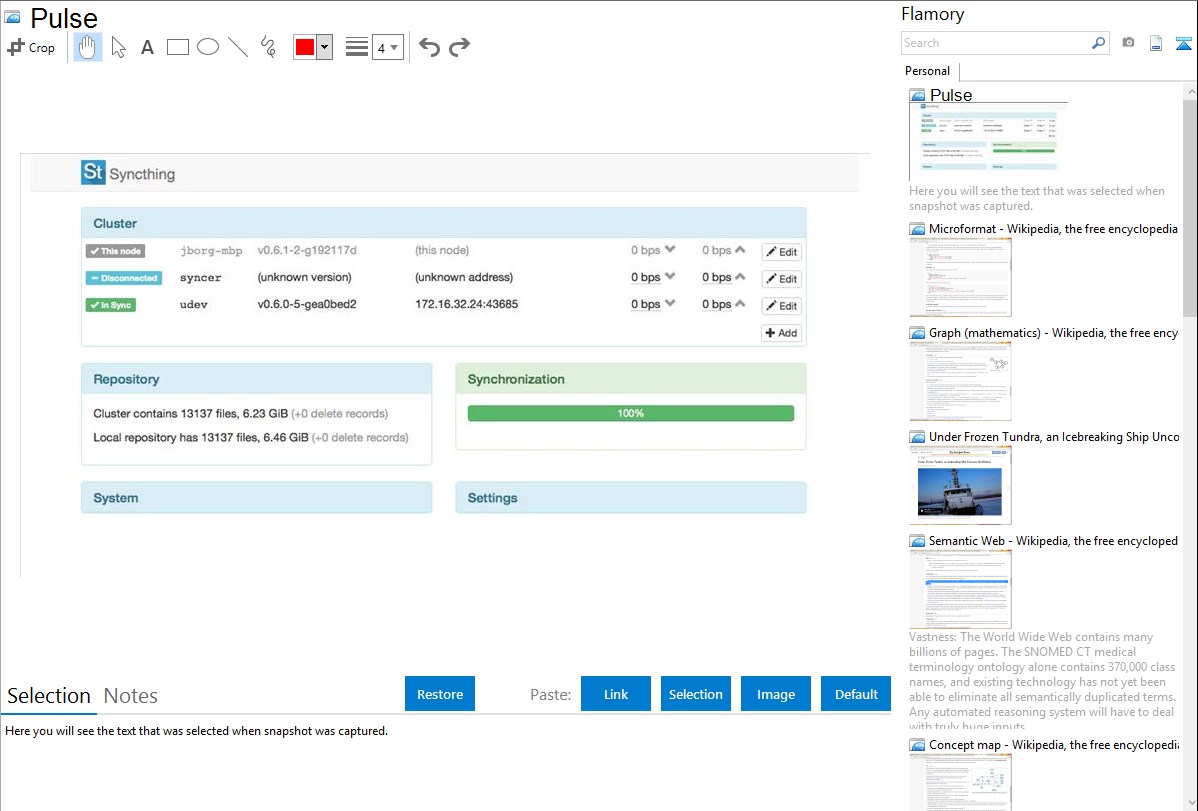Click the v0.6.0-5-gea0bed2 version text
The height and width of the screenshot is (811, 1198).
(307, 303)
